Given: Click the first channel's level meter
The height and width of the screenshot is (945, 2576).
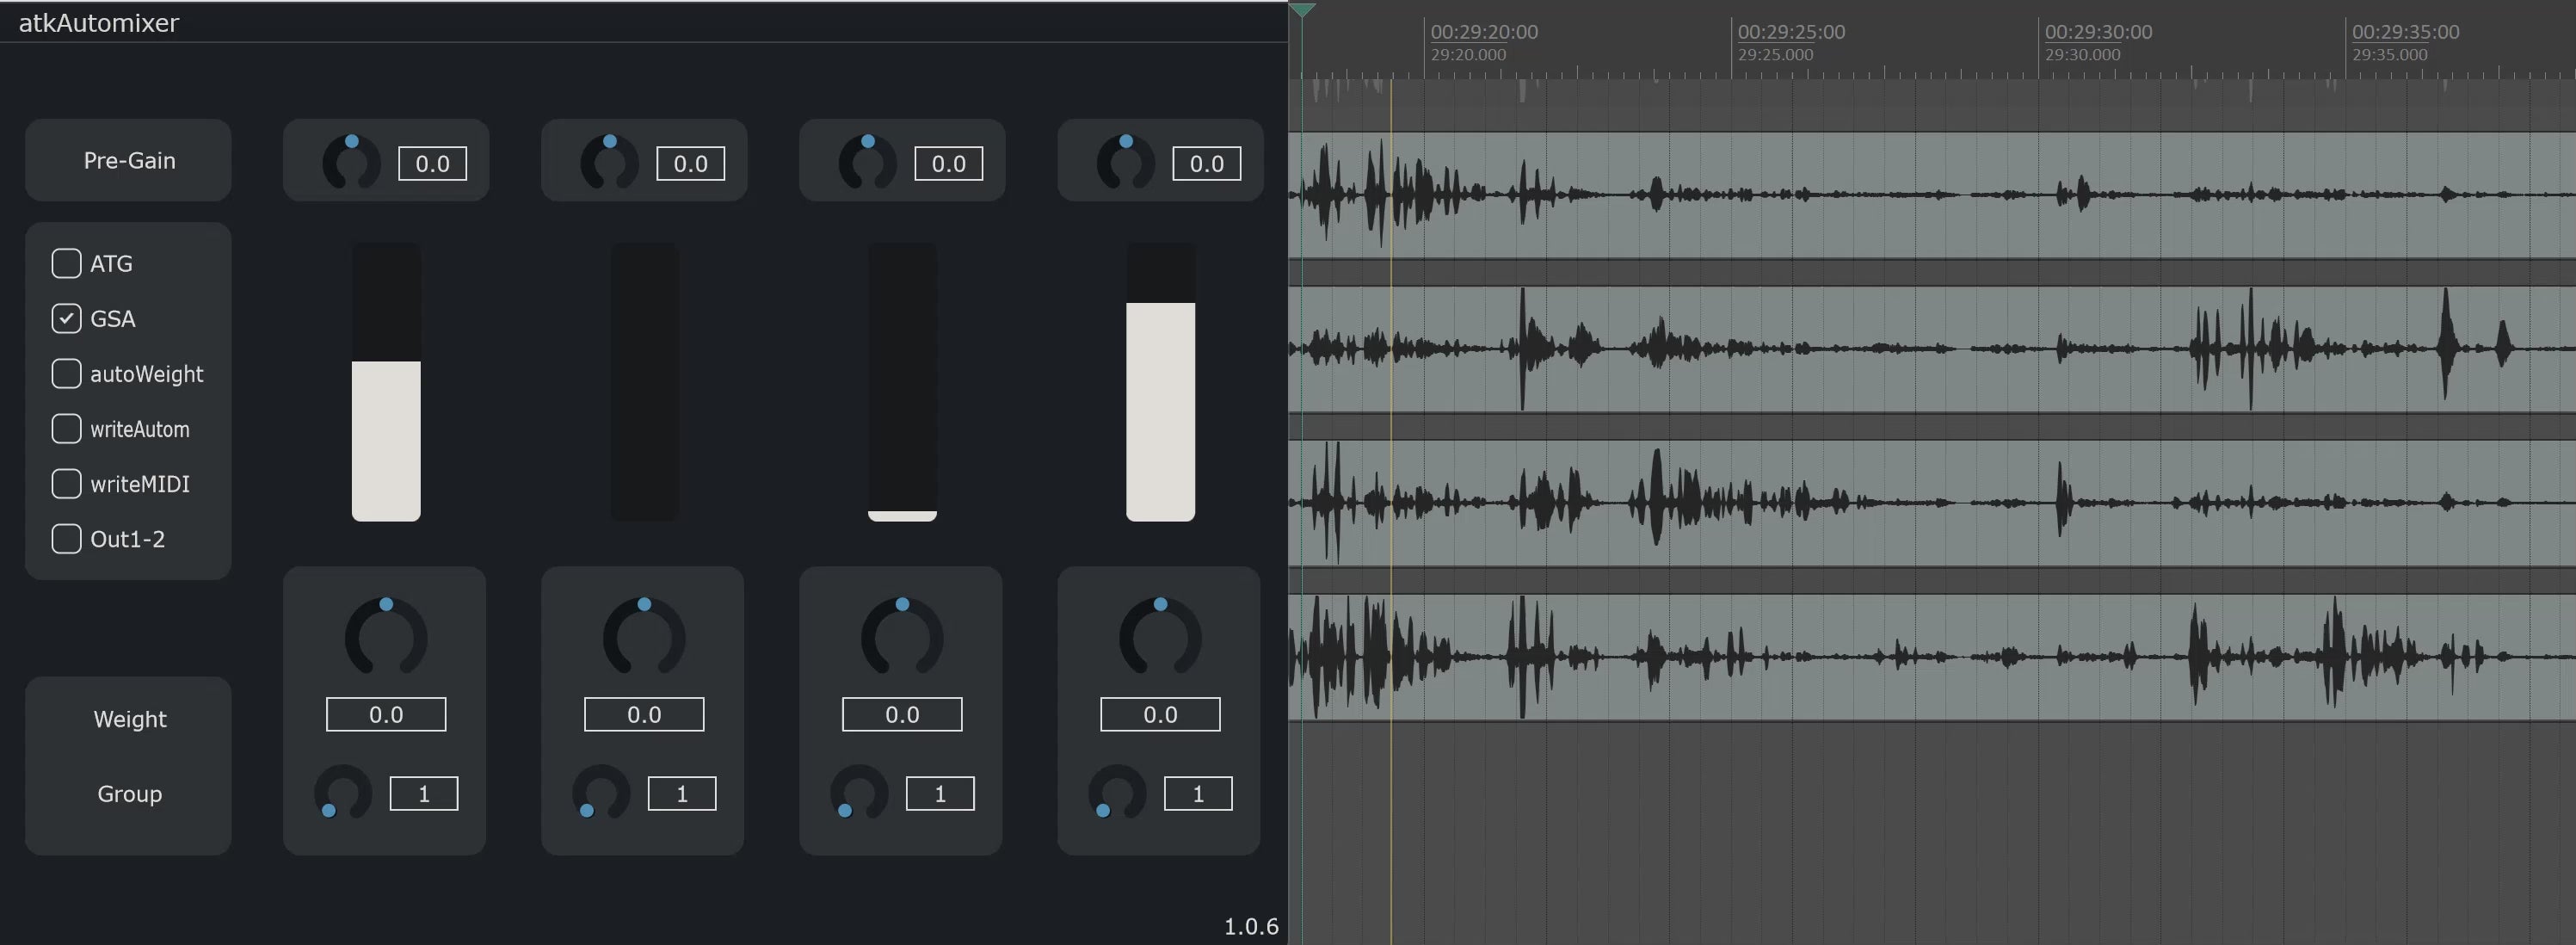Looking at the screenshot, I should click(x=385, y=380).
